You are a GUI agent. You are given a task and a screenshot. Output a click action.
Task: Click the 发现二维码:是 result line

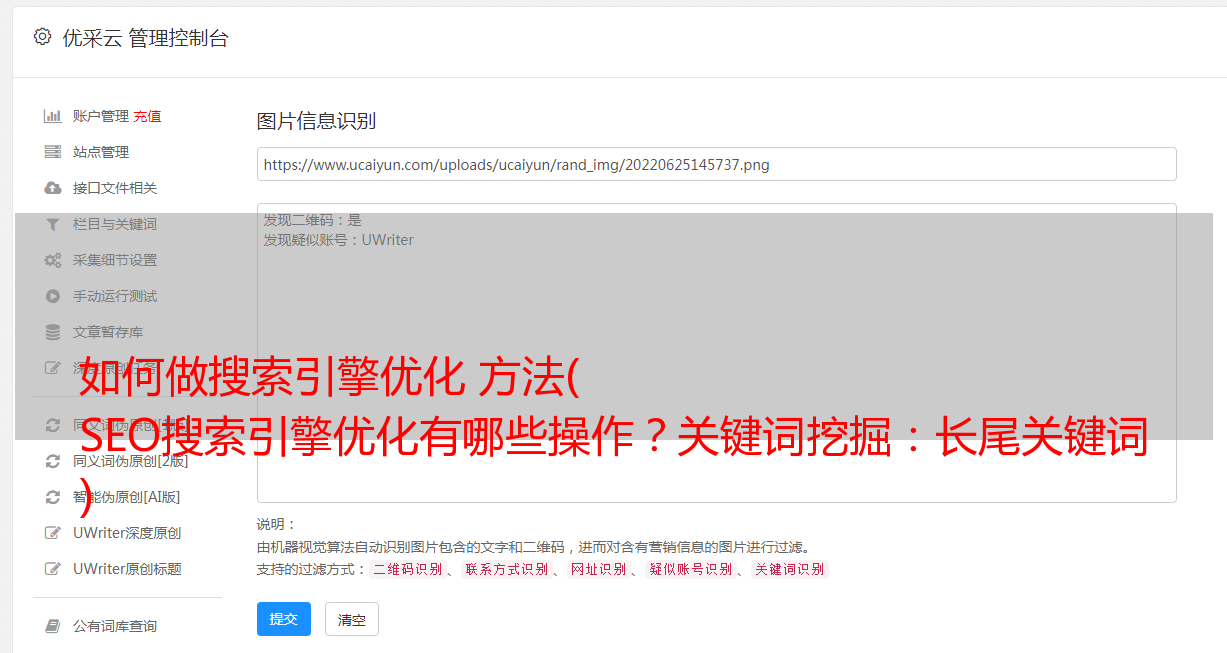313,220
